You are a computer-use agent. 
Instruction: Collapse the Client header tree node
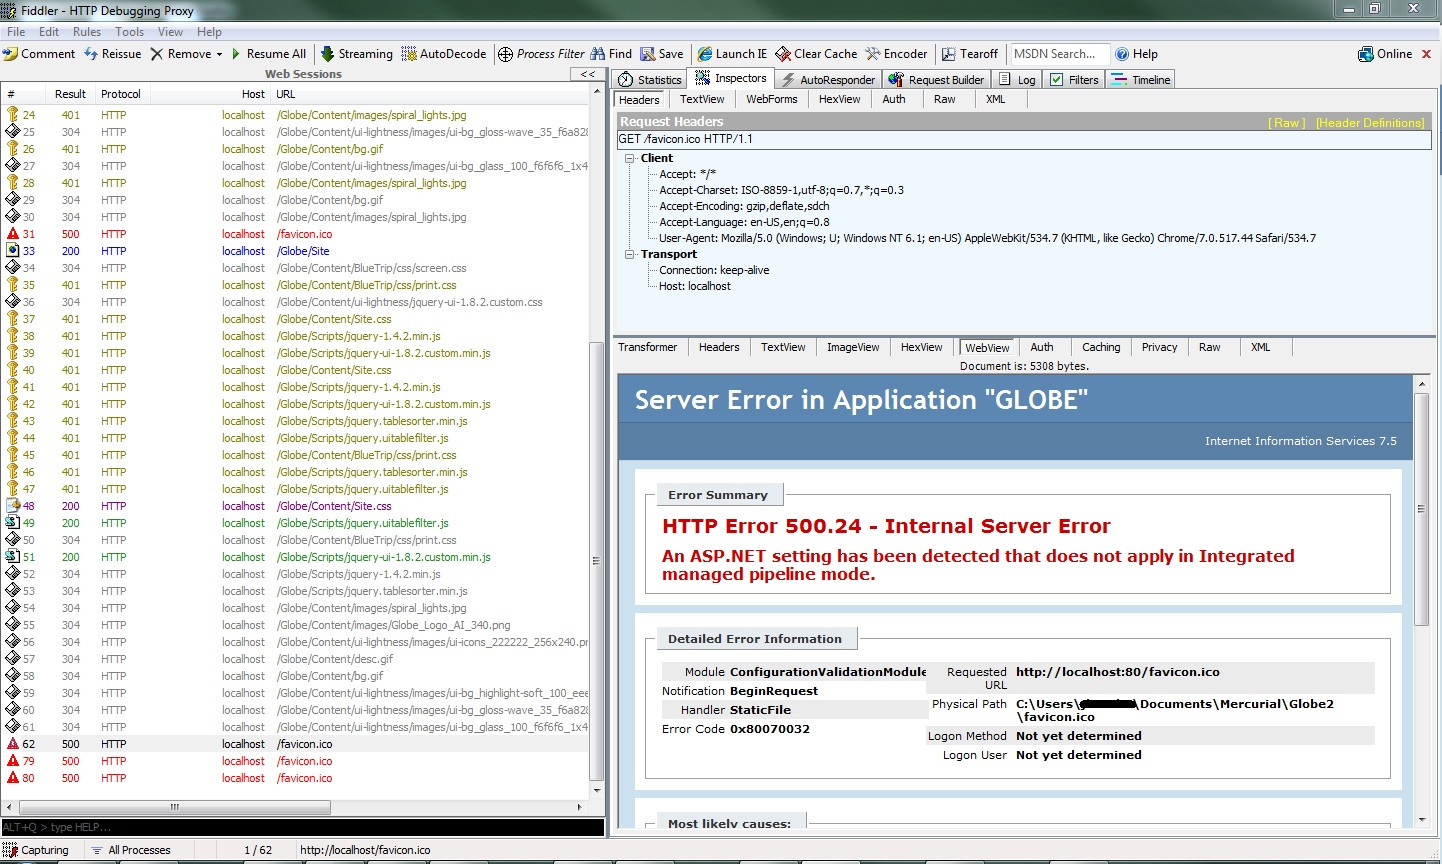click(630, 158)
